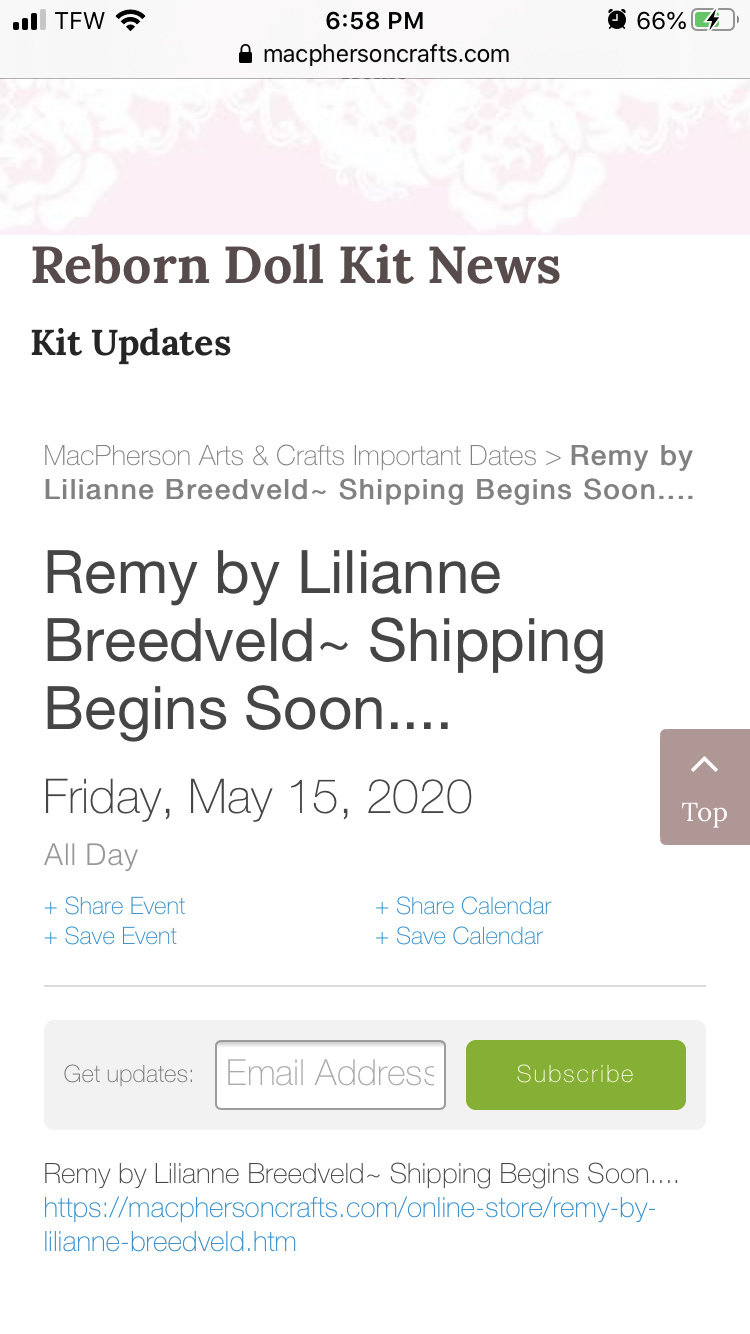The height and width of the screenshot is (1334, 750).
Task: Tap the 6:58 PM clock in status bar
Action: point(375,20)
